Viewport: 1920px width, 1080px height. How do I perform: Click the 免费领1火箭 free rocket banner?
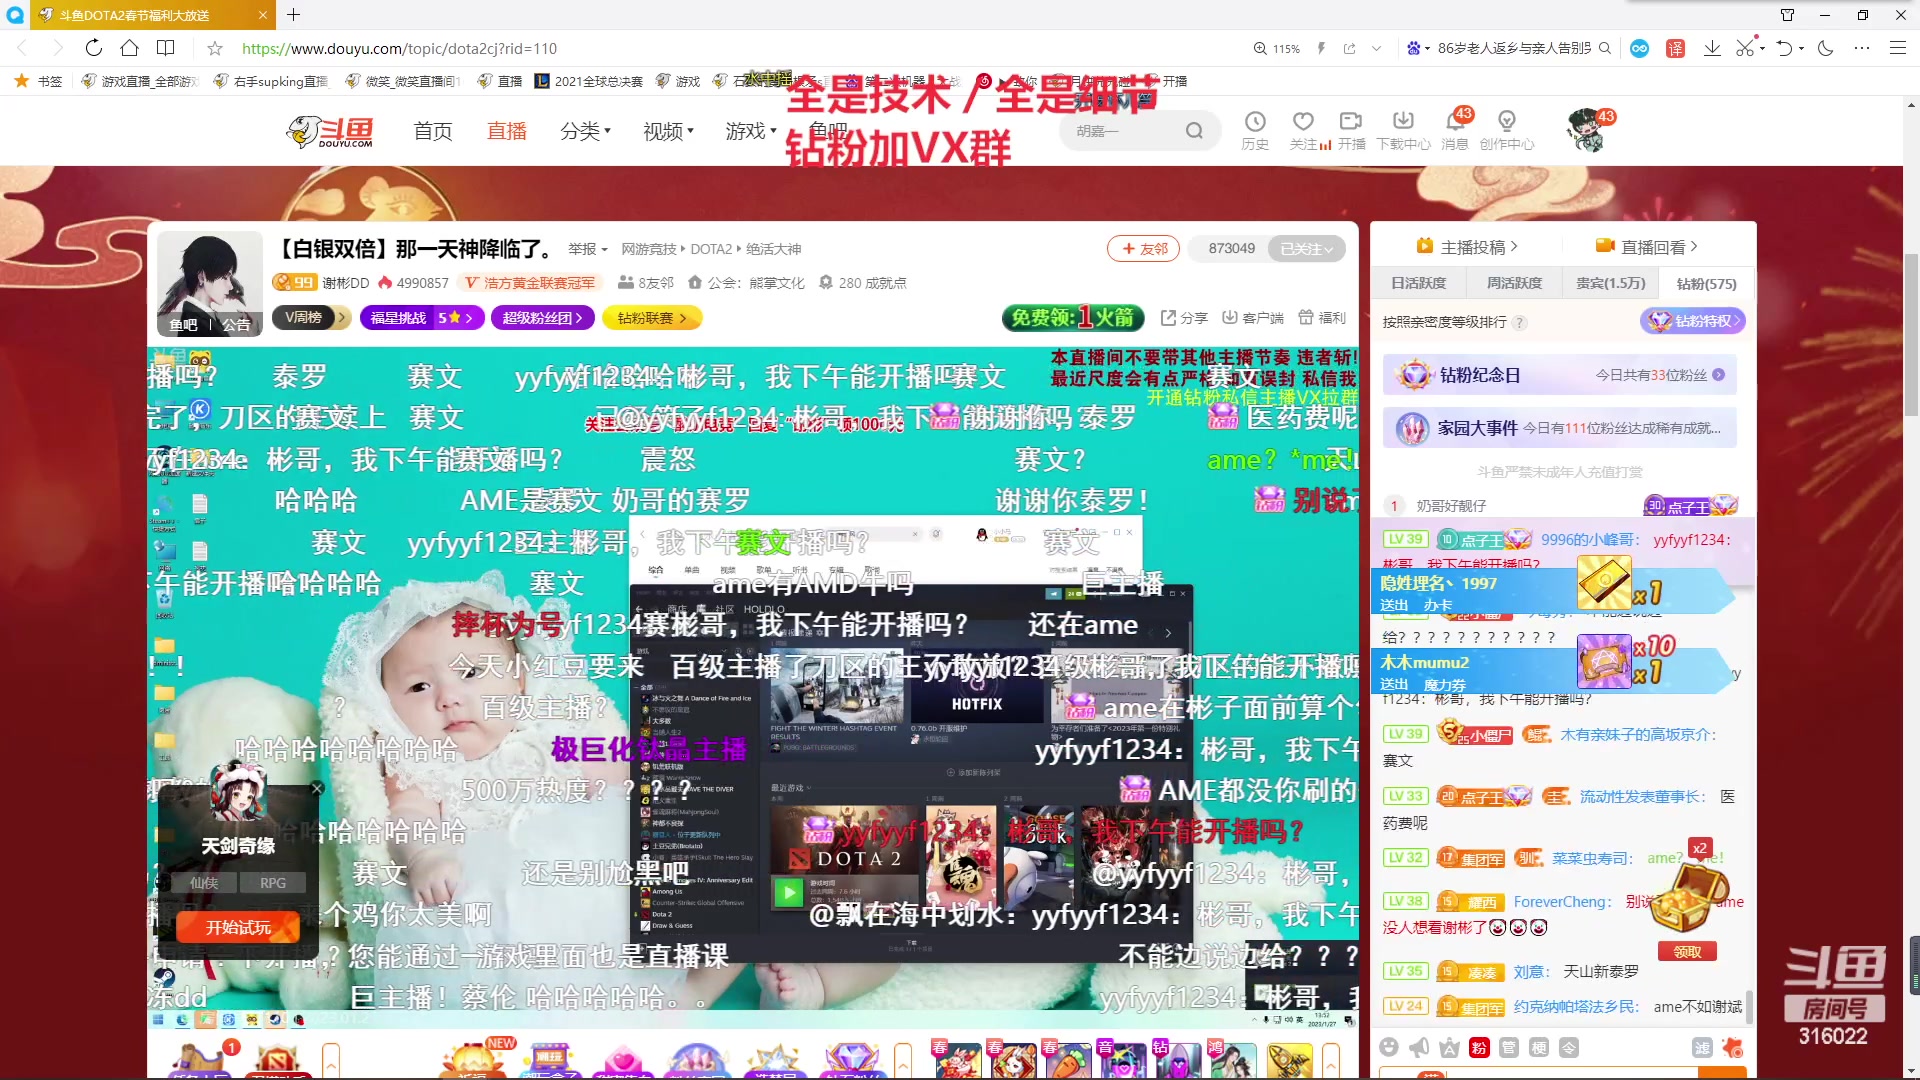[x=1072, y=318]
